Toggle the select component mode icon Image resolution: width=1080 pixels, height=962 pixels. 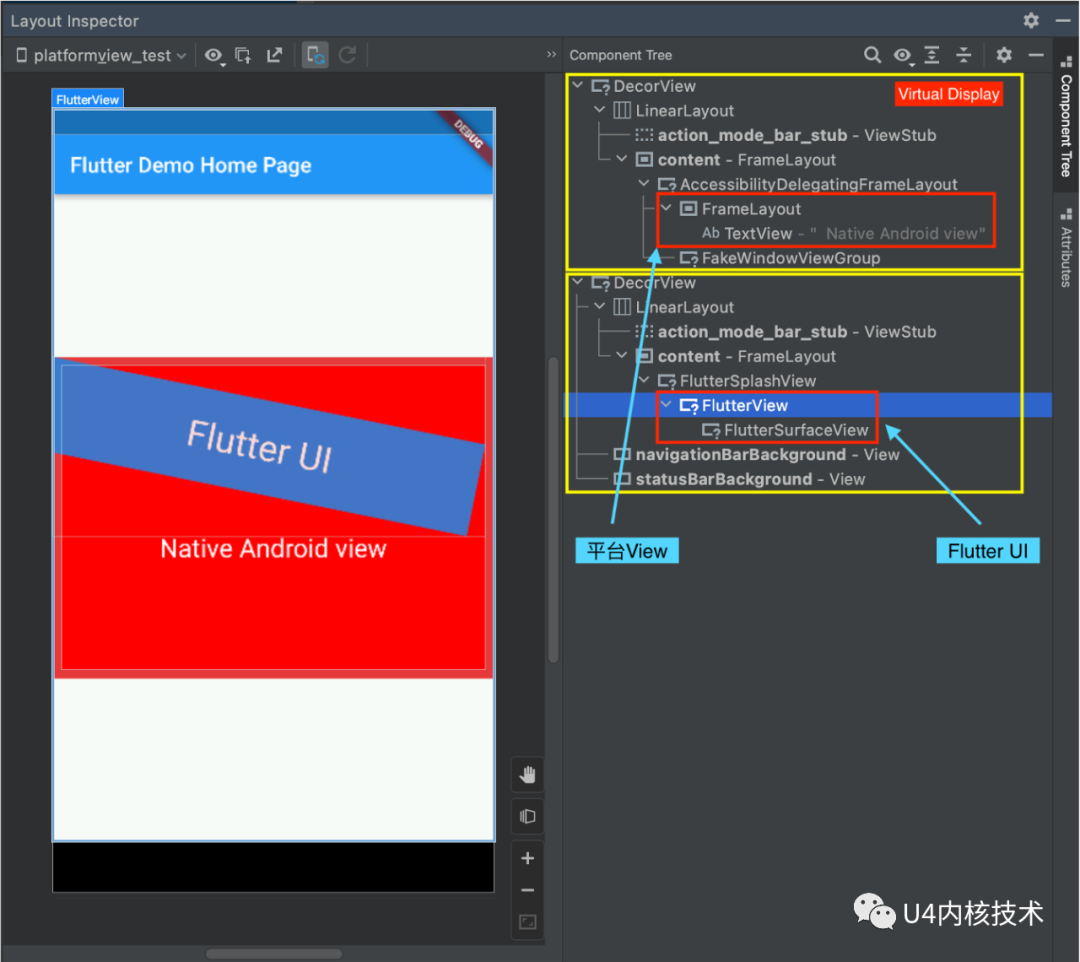[243, 56]
